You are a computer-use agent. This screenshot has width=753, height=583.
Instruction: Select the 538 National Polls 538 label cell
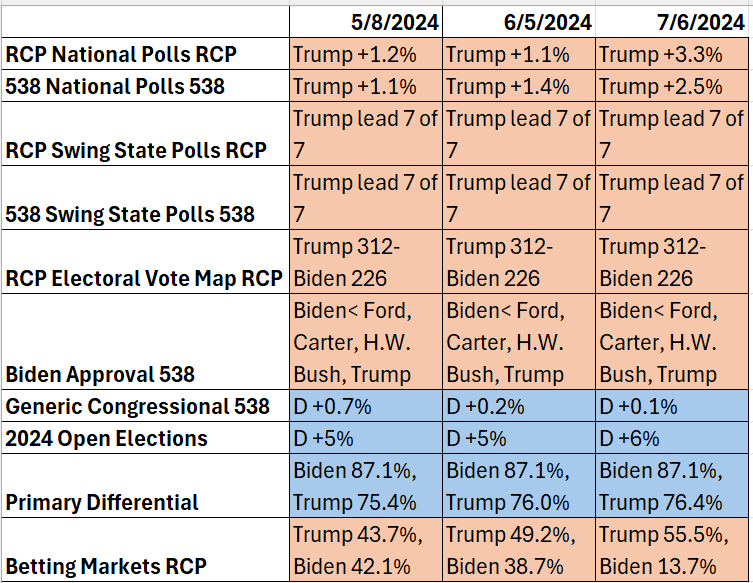116,86
